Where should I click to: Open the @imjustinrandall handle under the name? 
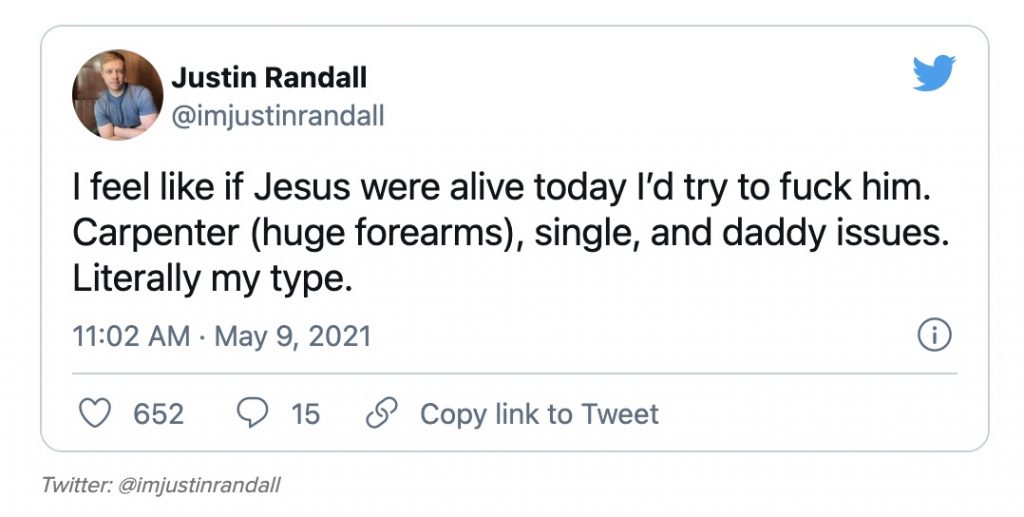[278, 116]
